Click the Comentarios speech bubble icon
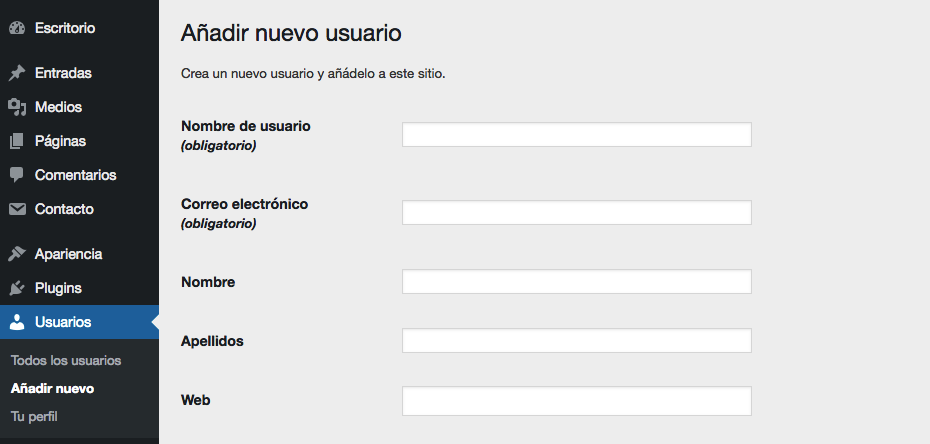This screenshot has height=444, width=930. 16,175
